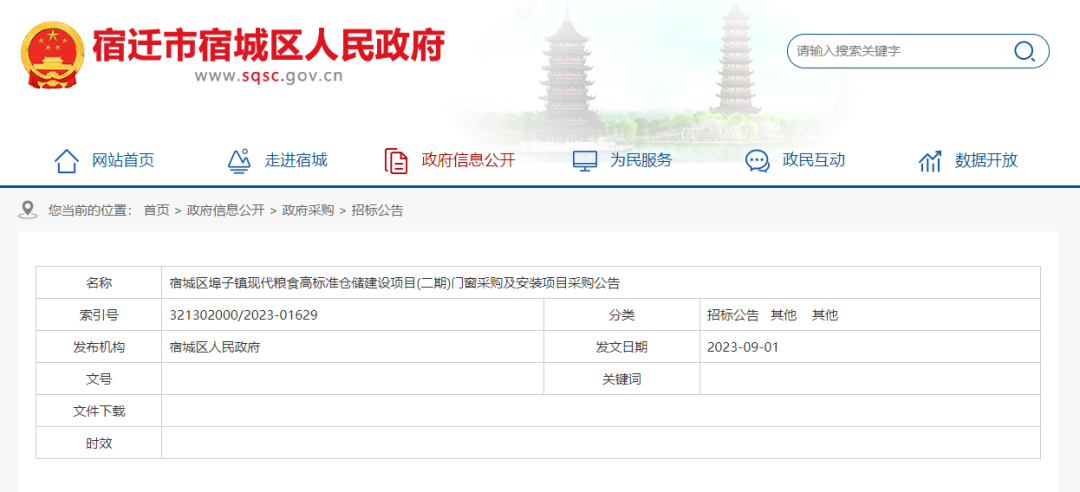
Task: Click 招标公告 breadcrumb link
Action: [377, 211]
